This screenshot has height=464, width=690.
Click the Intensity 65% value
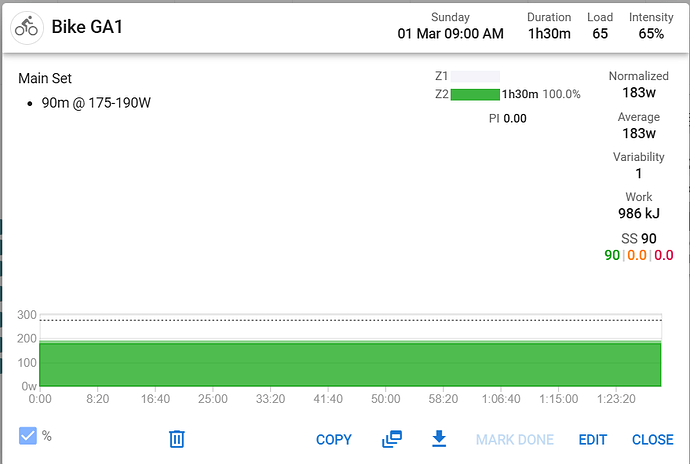(x=651, y=34)
